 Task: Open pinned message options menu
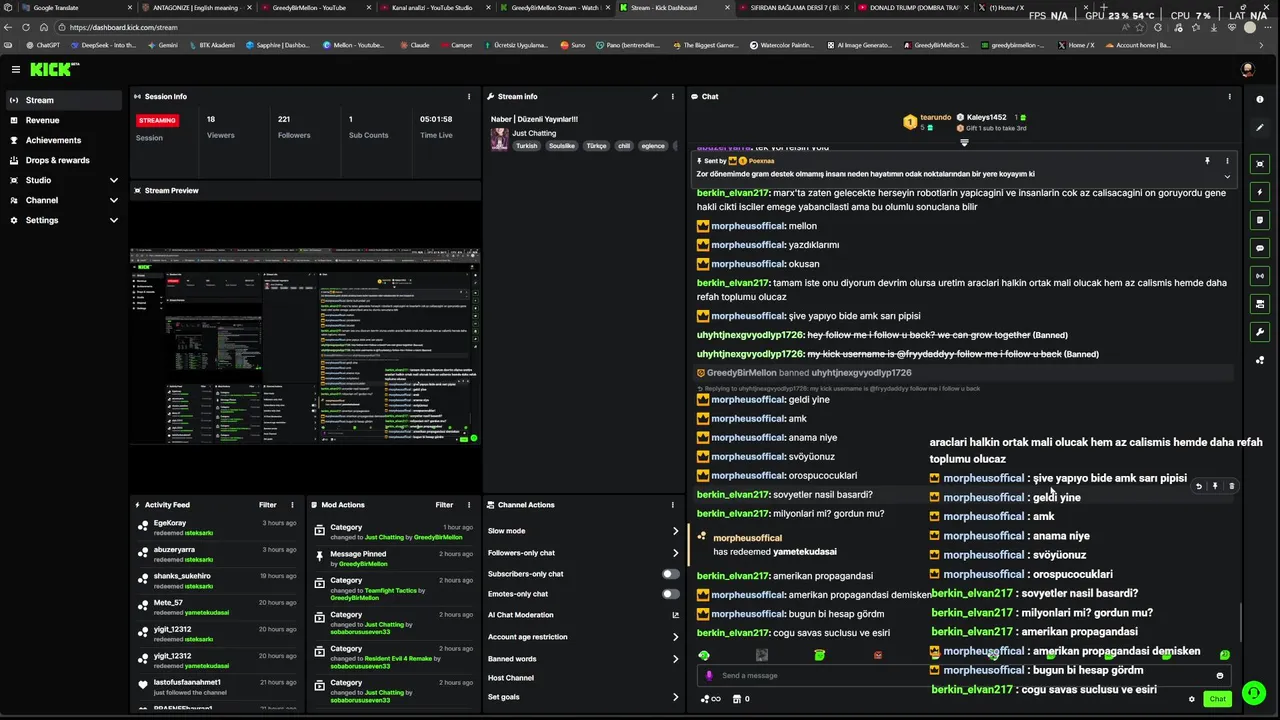pos(1227,161)
